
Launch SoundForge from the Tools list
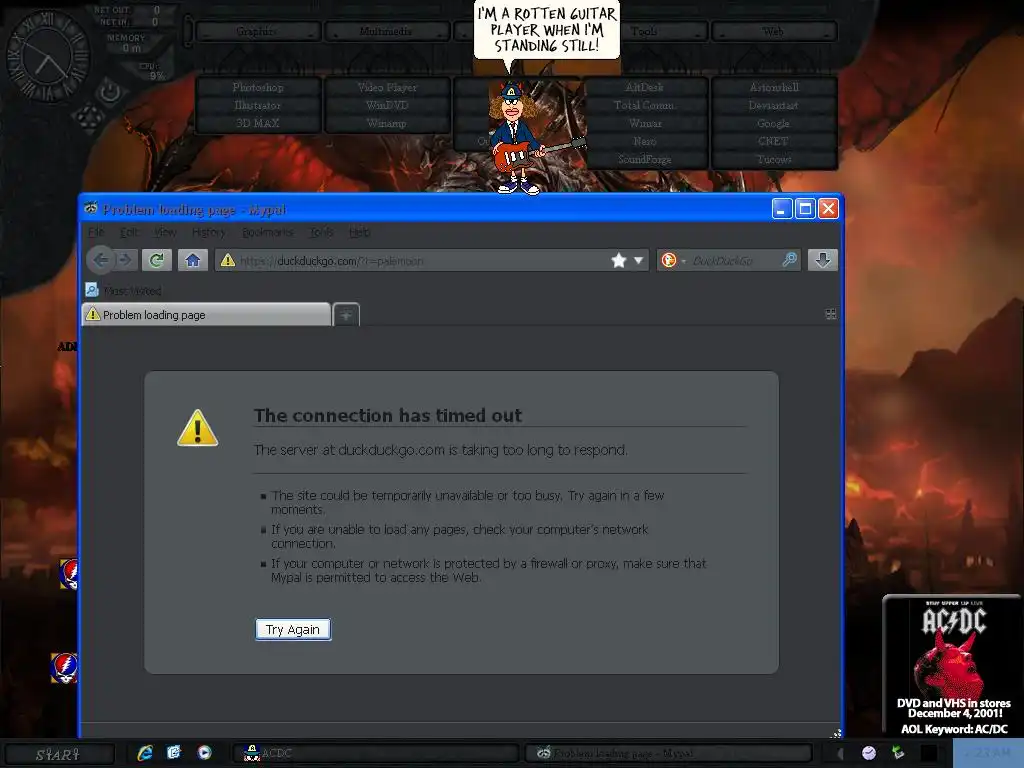645,159
